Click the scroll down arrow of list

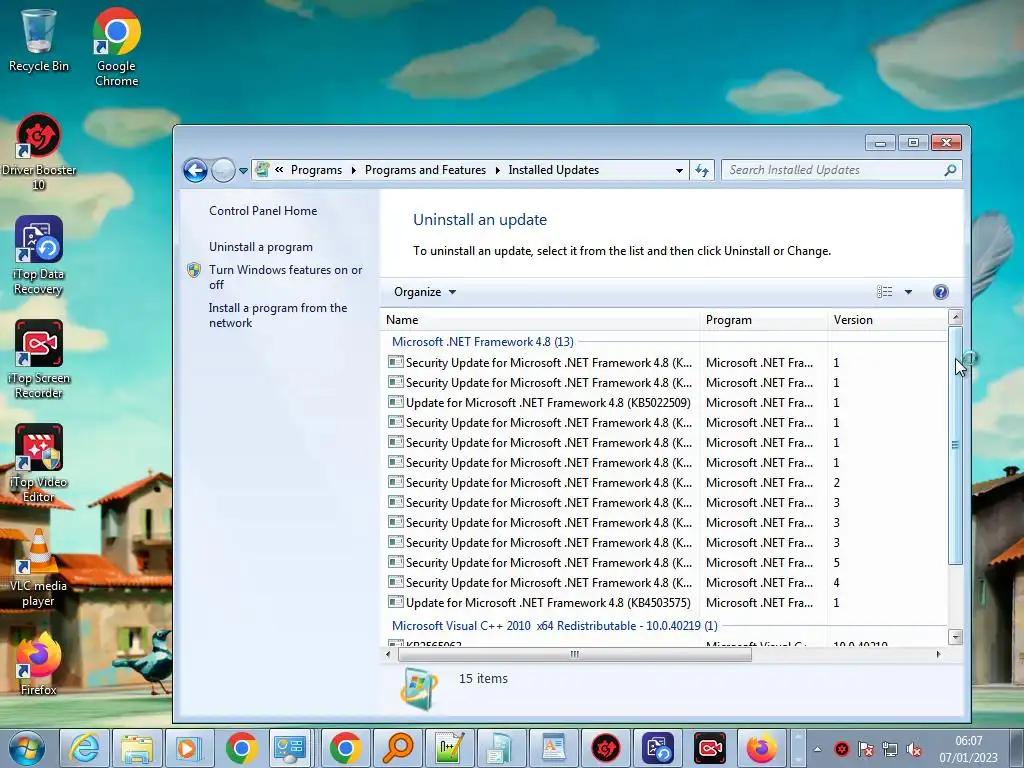click(955, 637)
